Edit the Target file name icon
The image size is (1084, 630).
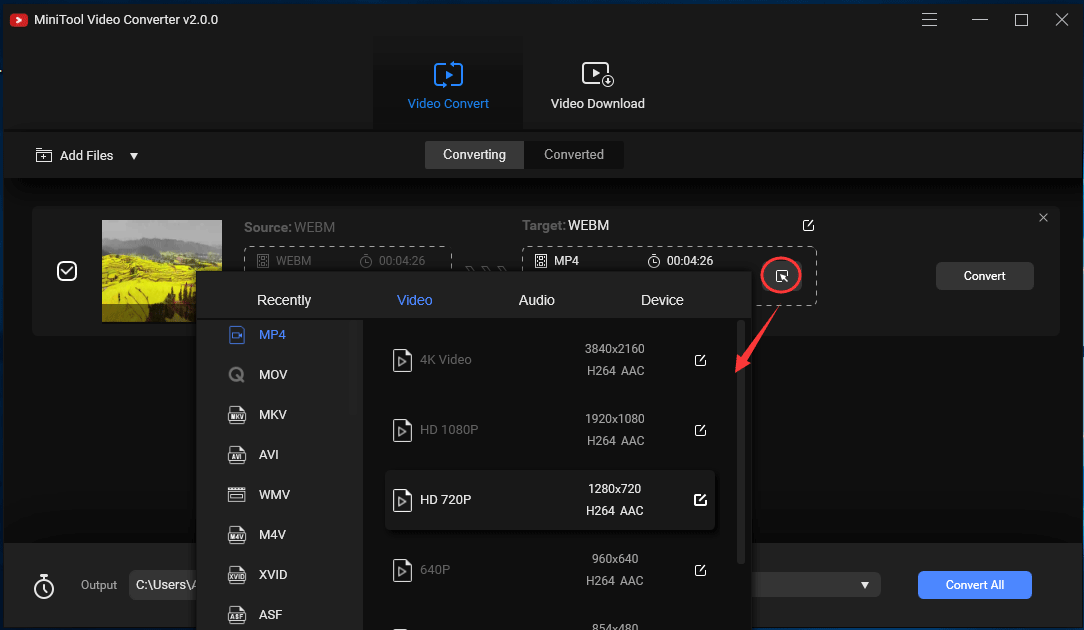click(808, 225)
